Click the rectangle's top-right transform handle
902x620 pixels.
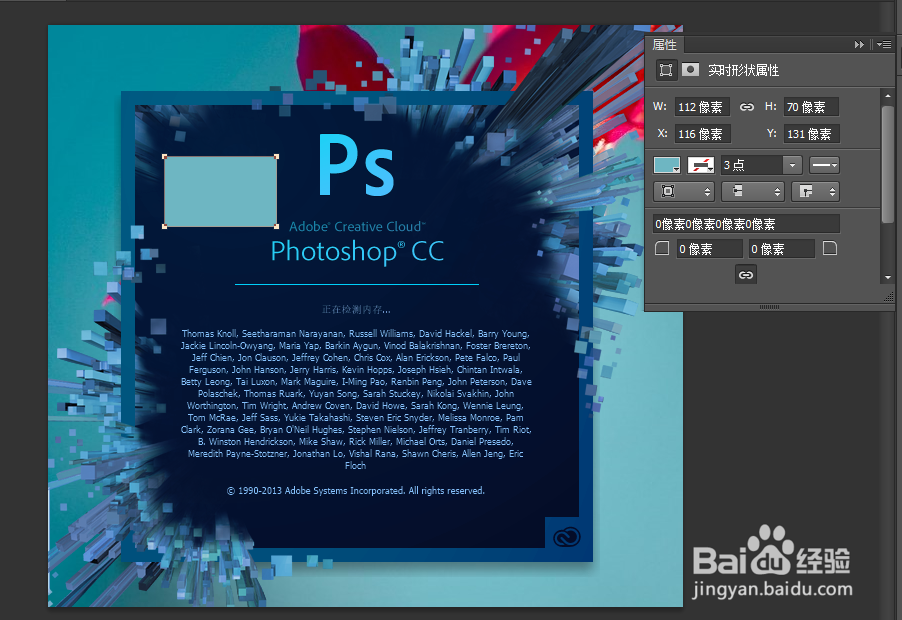(x=277, y=156)
